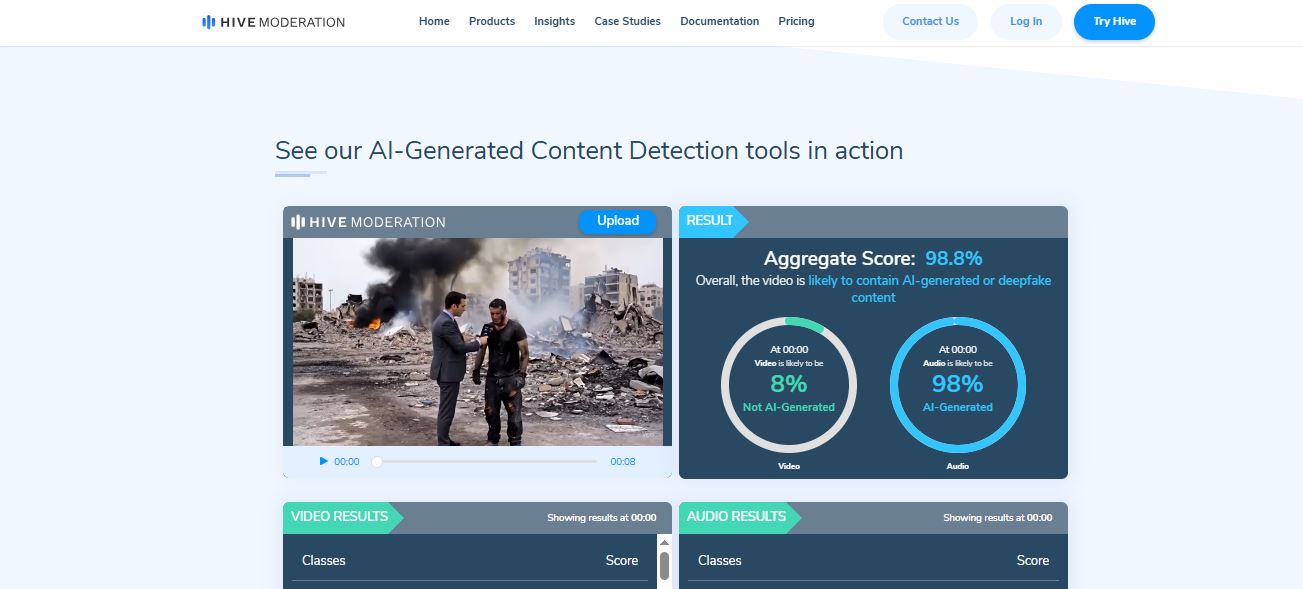Click the Hive logo inside the video panel

[368, 222]
